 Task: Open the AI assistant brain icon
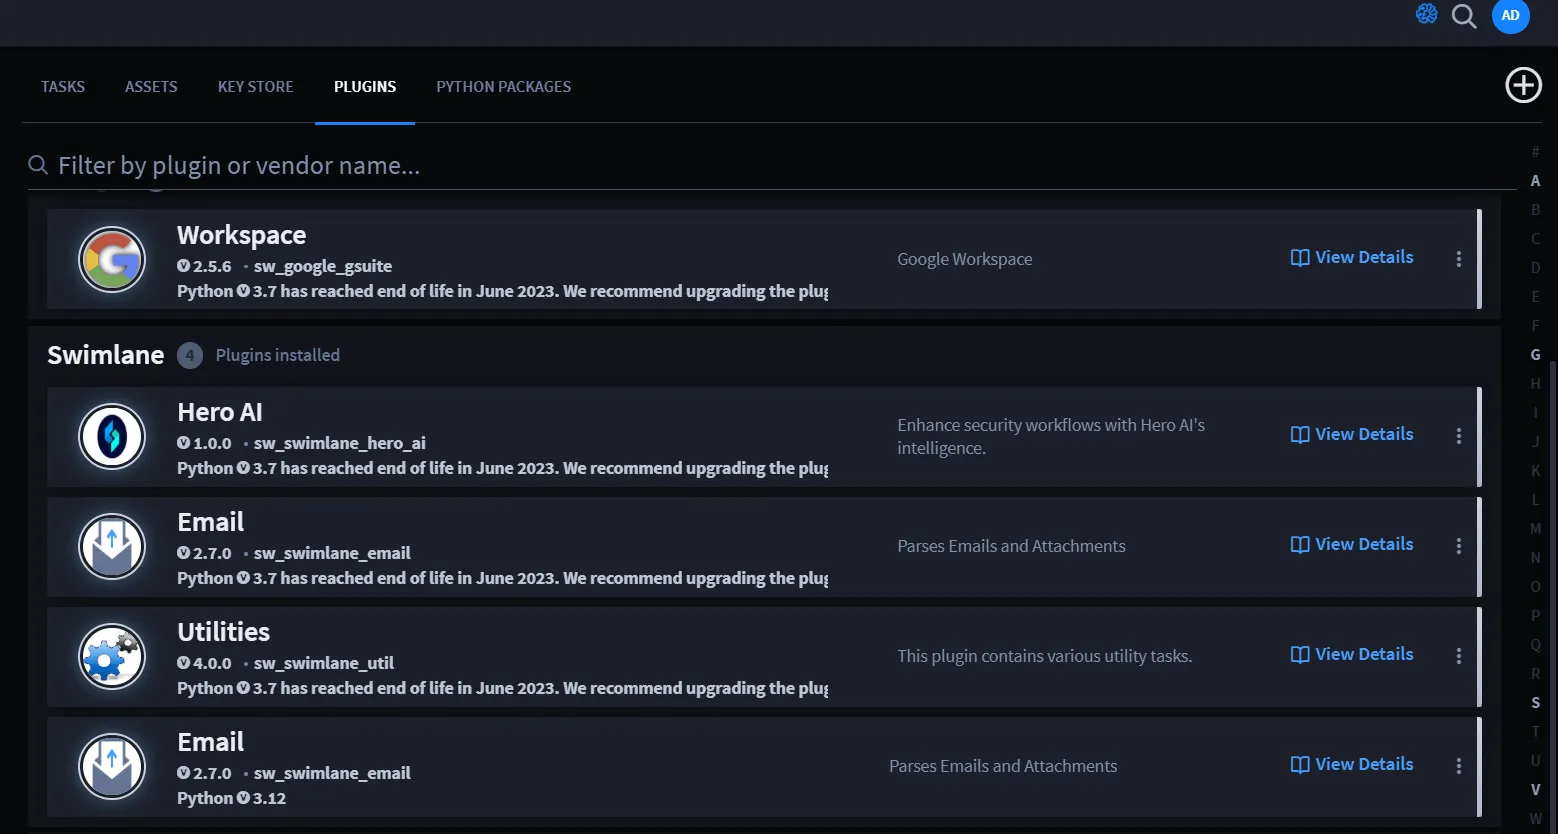(1426, 14)
